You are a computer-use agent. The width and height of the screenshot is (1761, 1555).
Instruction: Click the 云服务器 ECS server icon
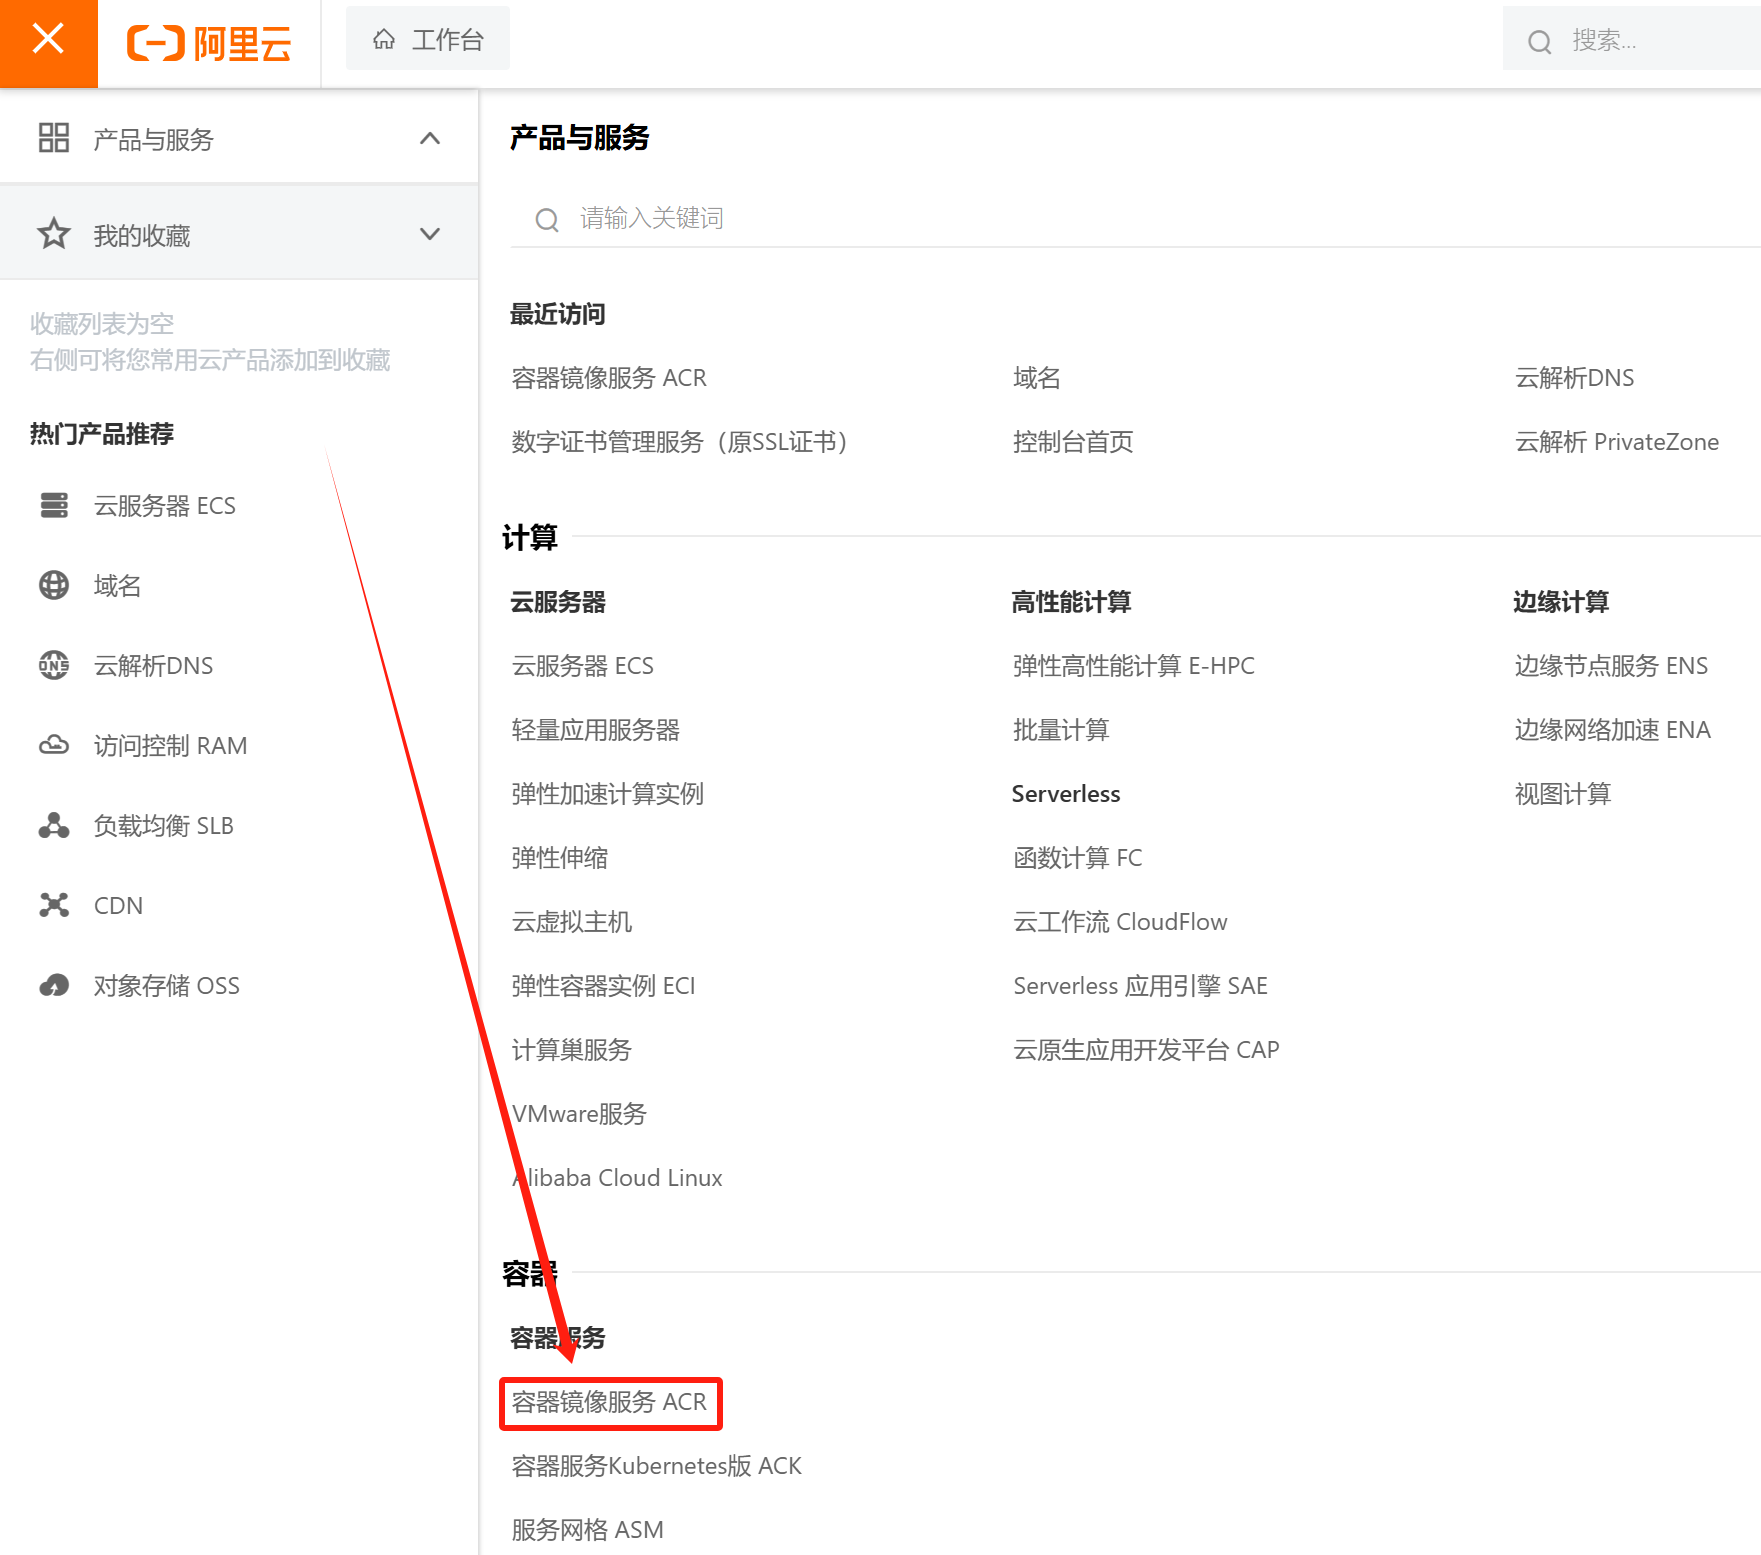point(54,506)
